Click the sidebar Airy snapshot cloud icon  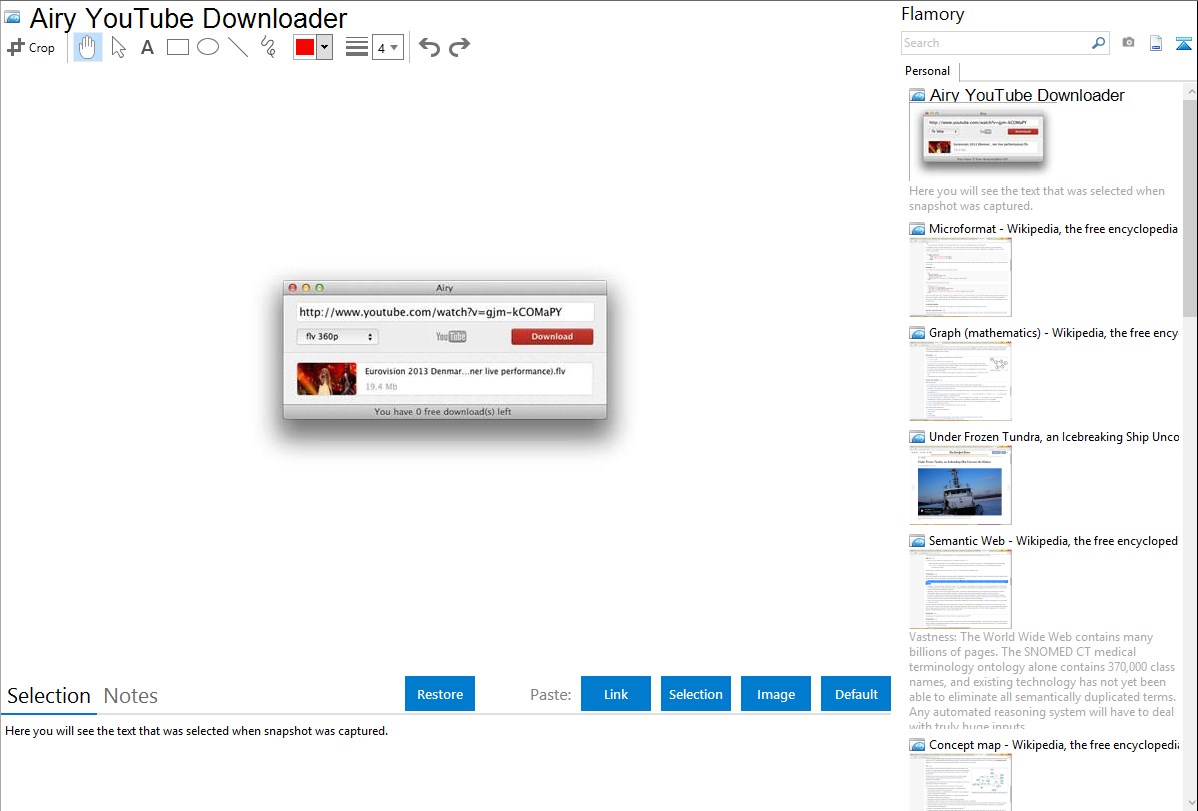pyautogui.click(x=918, y=96)
